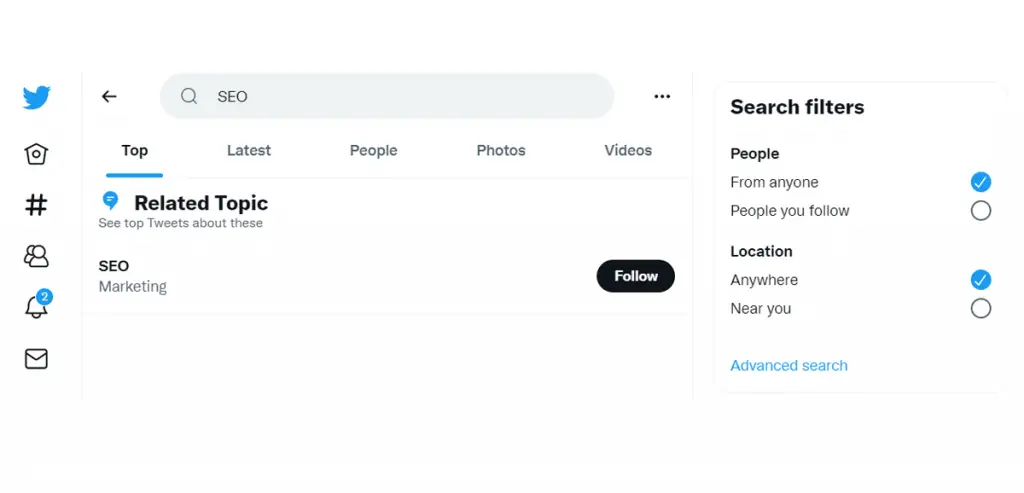Switch to the Latest tab

pos(249,150)
